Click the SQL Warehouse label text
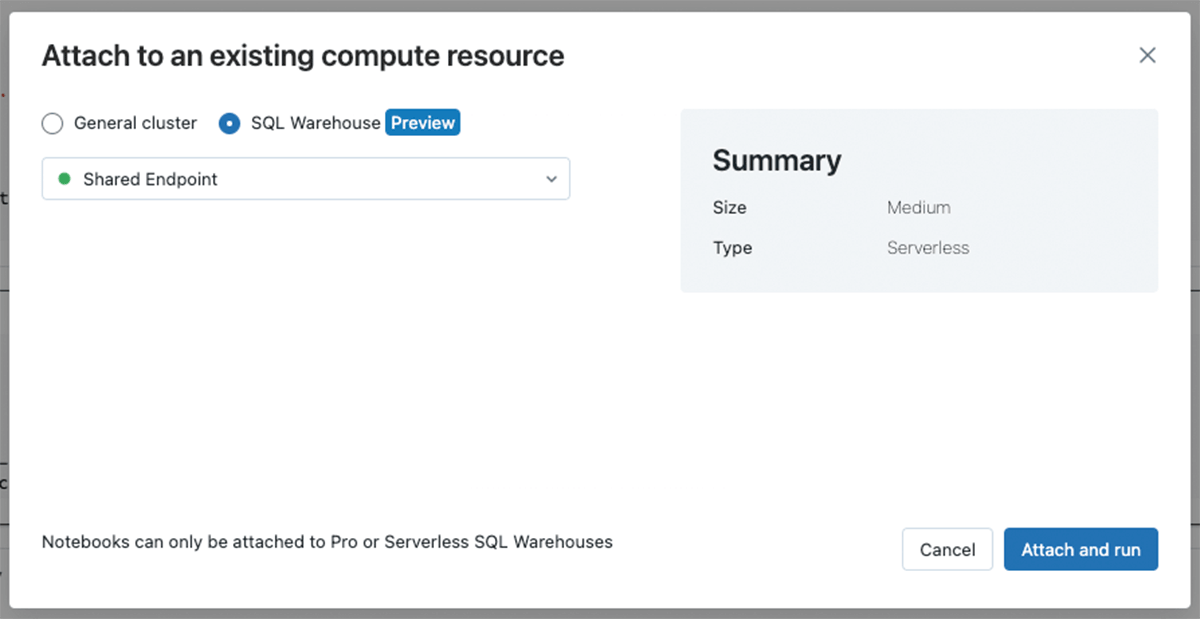The height and width of the screenshot is (619, 1200). pyautogui.click(x=315, y=124)
